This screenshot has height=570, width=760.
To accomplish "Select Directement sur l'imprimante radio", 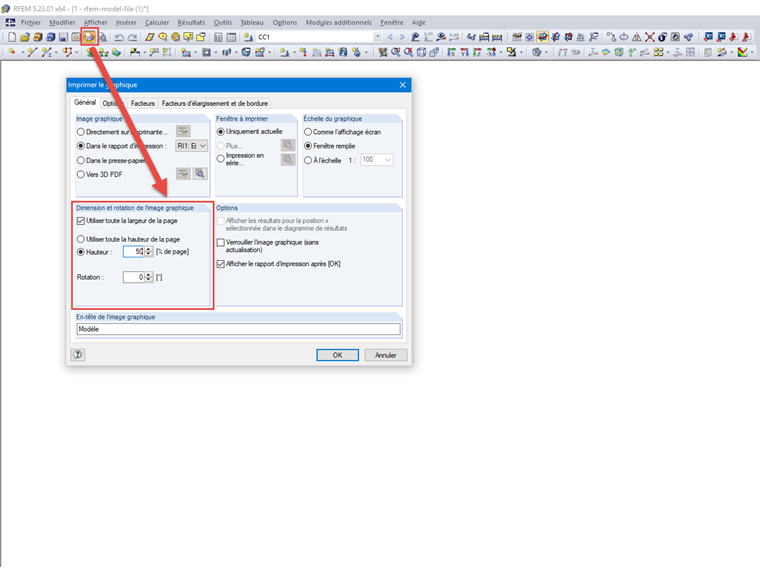I will pyautogui.click(x=81, y=132).
